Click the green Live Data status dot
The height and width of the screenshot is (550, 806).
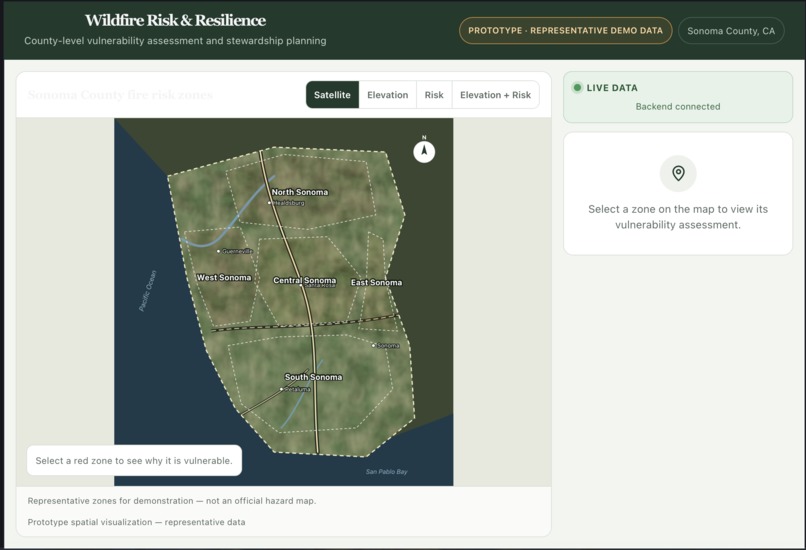577,87
